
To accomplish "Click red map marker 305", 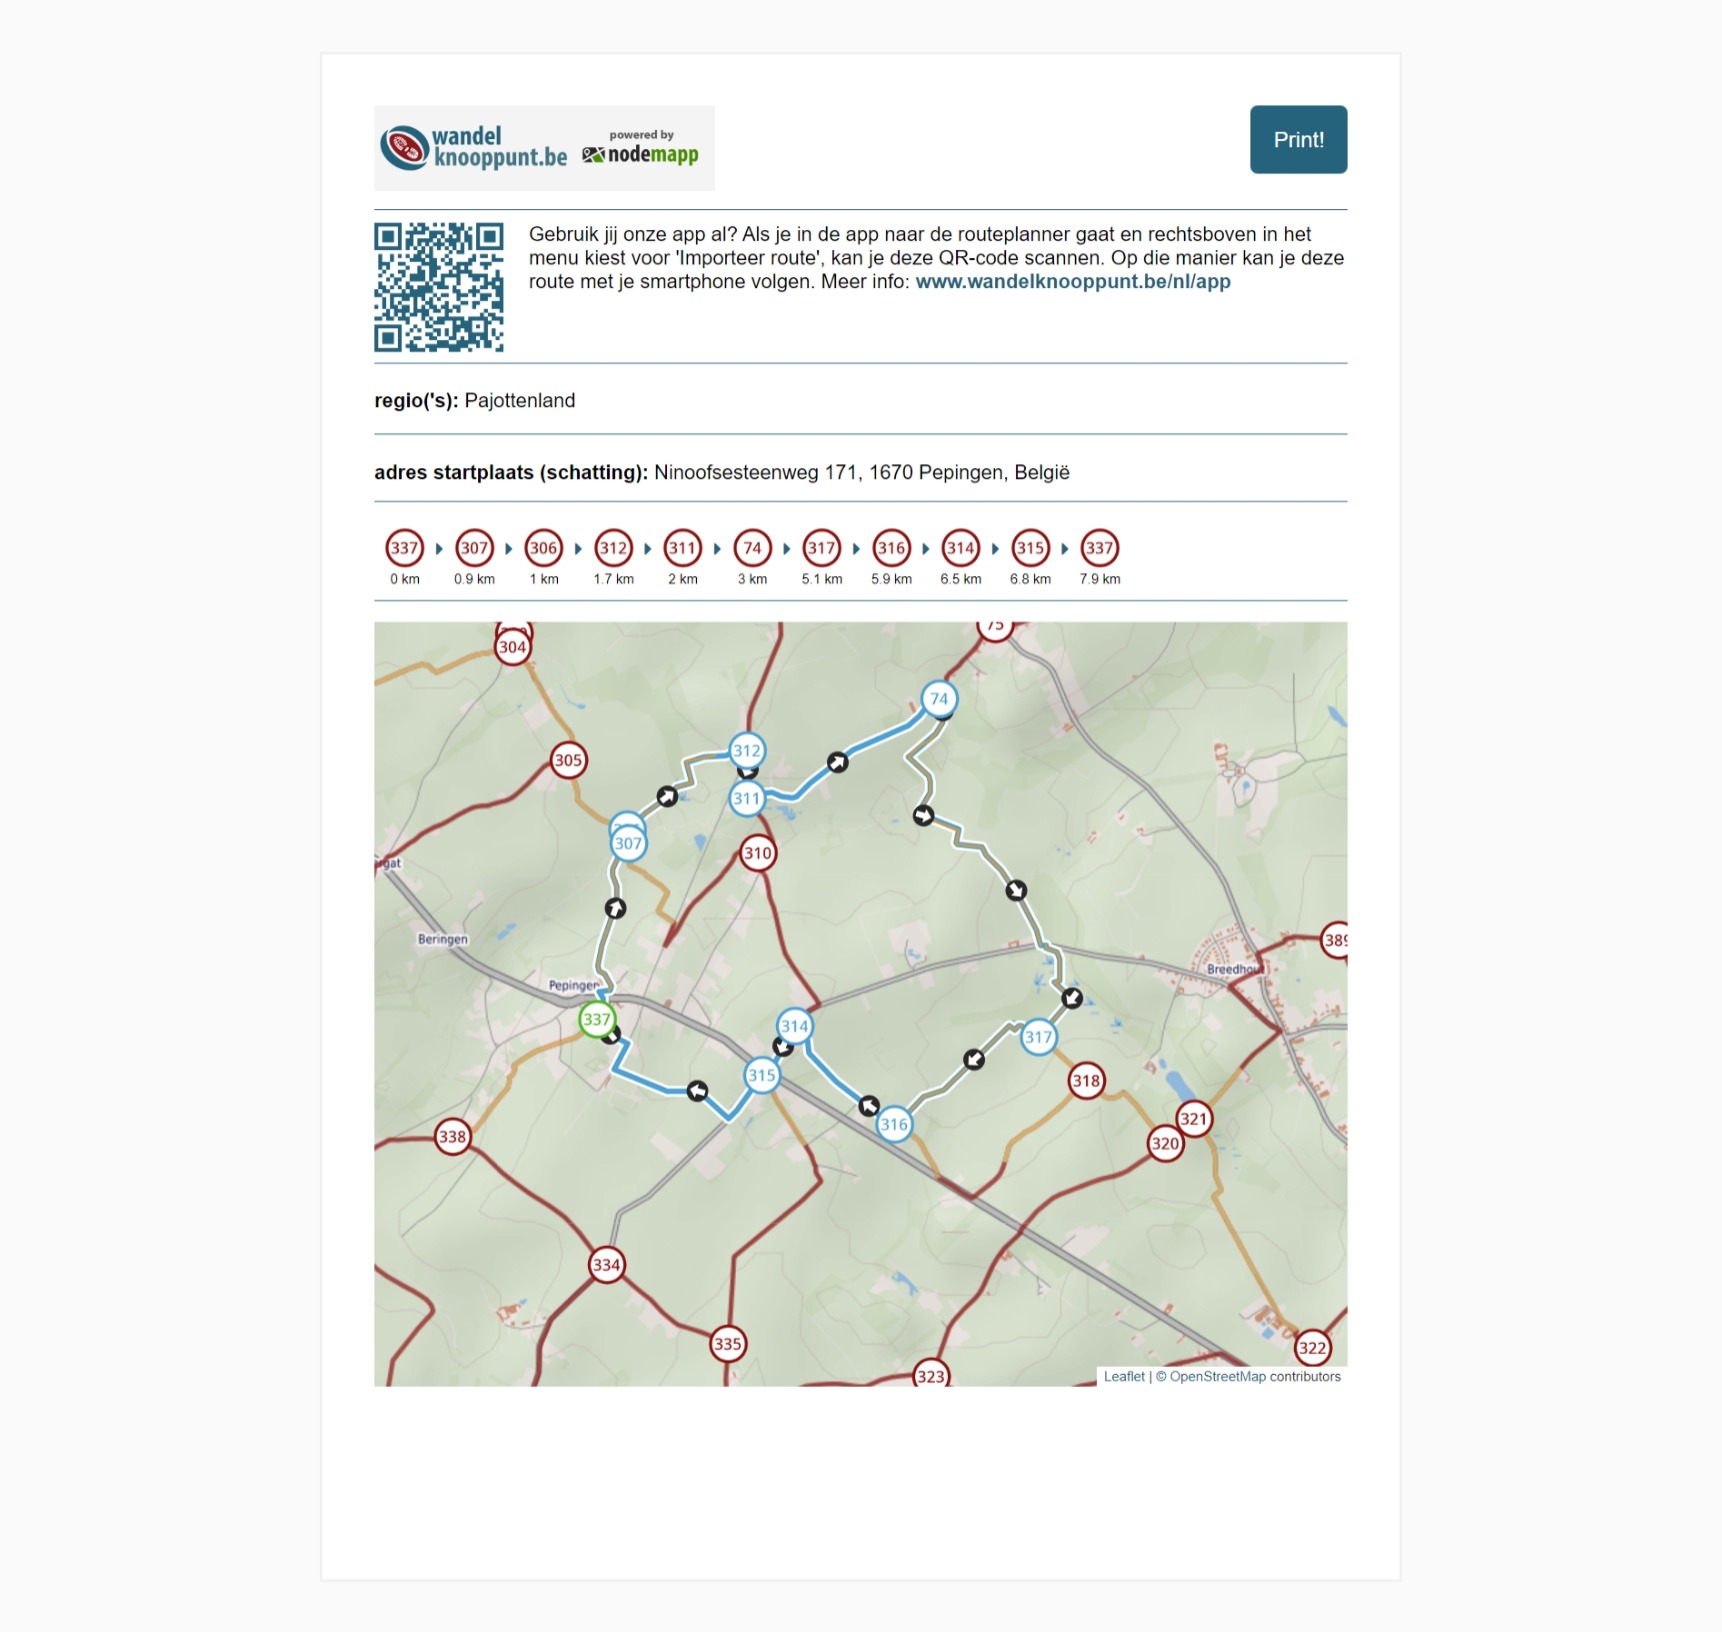I will pyautogui.click(x=568, y=760).
